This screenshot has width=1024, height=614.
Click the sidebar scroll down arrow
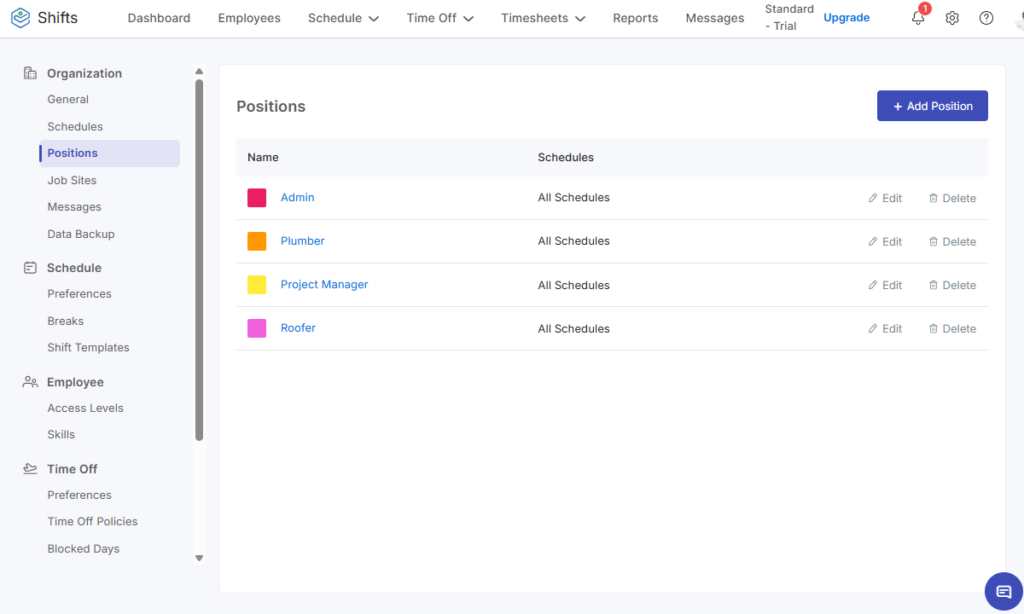pyautogui.click(x=199, y=558)
